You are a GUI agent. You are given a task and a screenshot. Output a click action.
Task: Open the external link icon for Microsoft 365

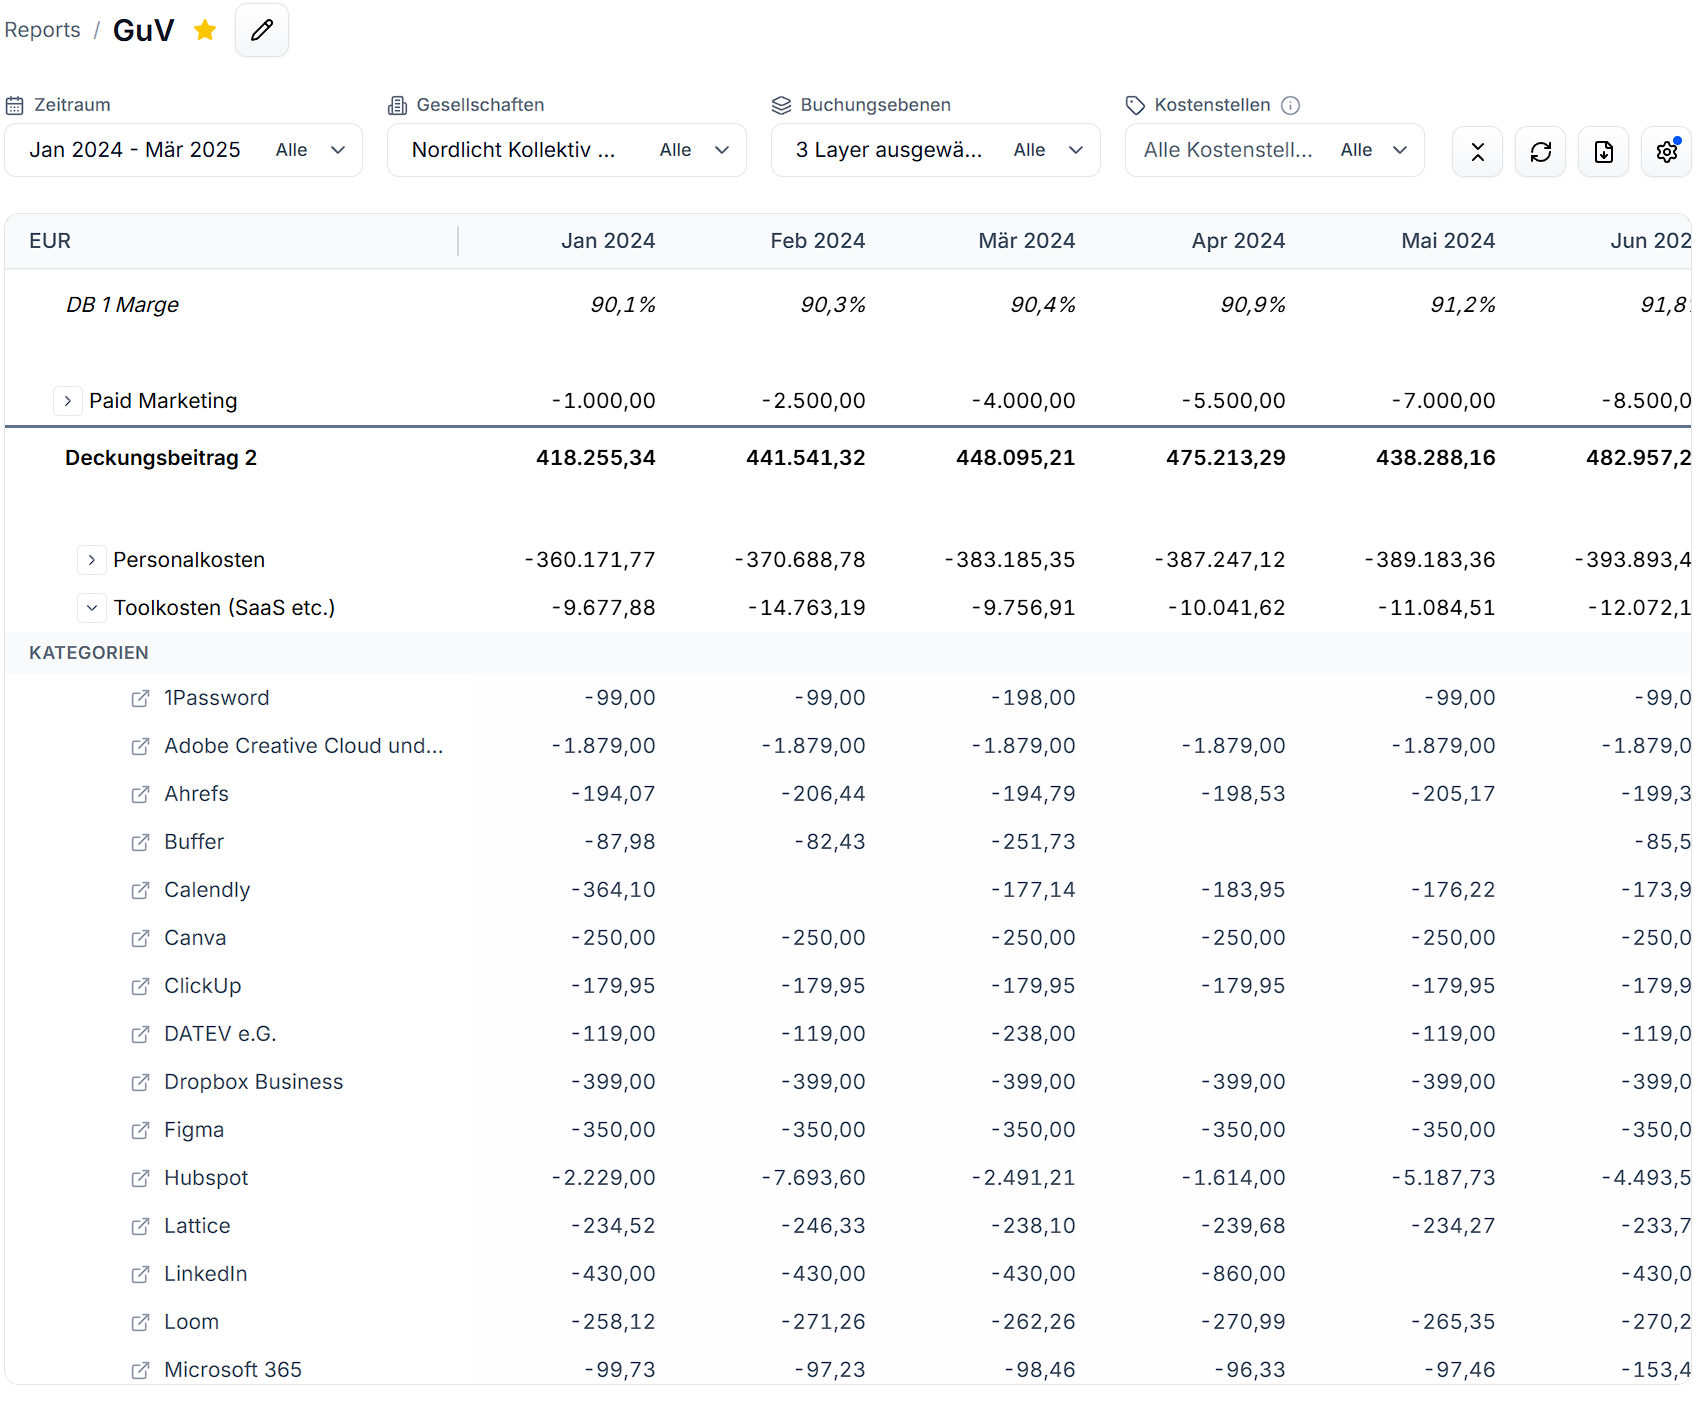click(141, 1370)
